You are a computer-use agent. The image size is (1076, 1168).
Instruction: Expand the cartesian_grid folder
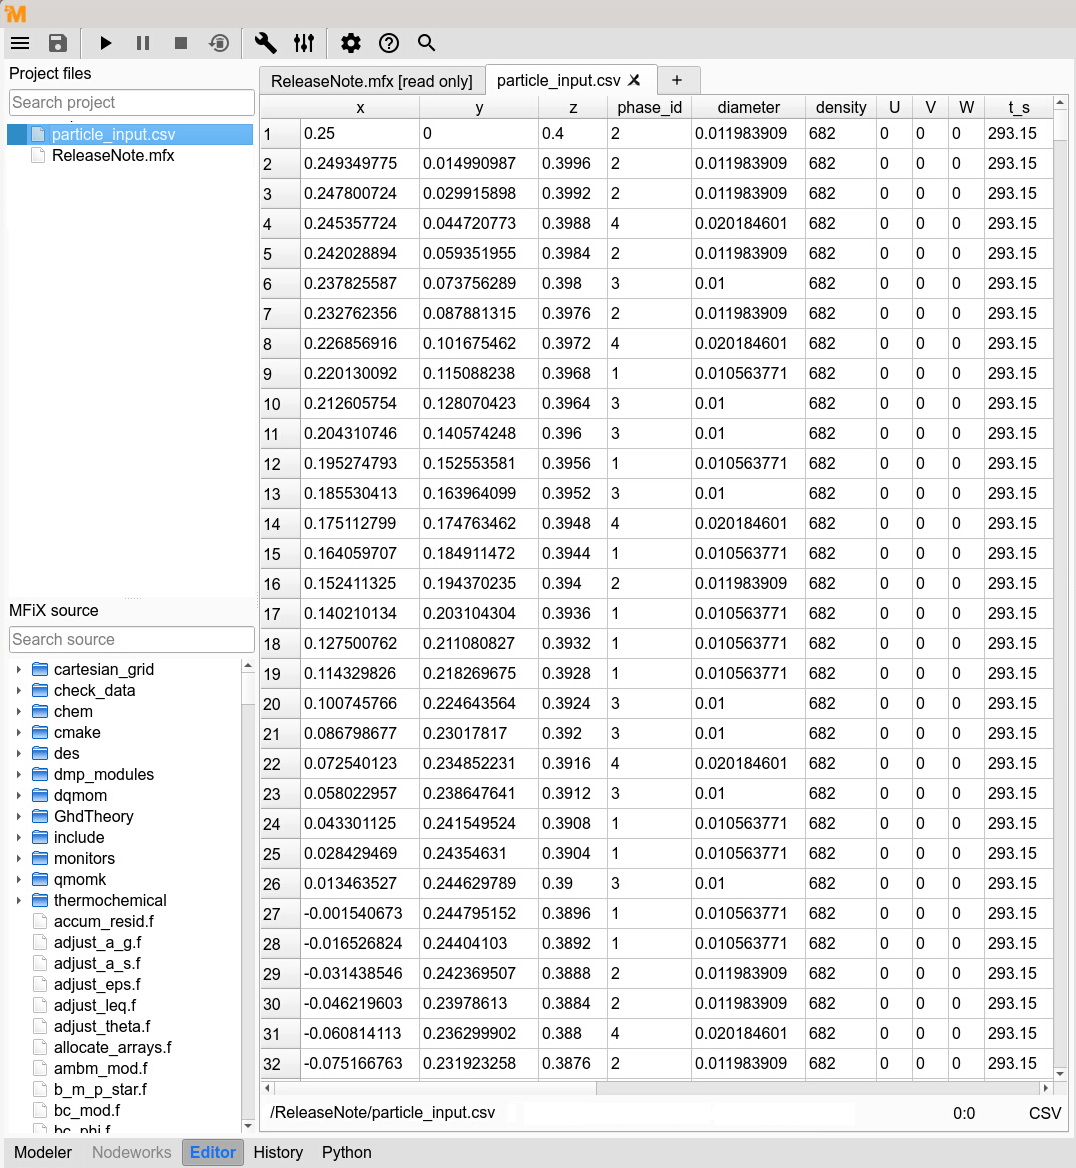click(x=19, y=669)
